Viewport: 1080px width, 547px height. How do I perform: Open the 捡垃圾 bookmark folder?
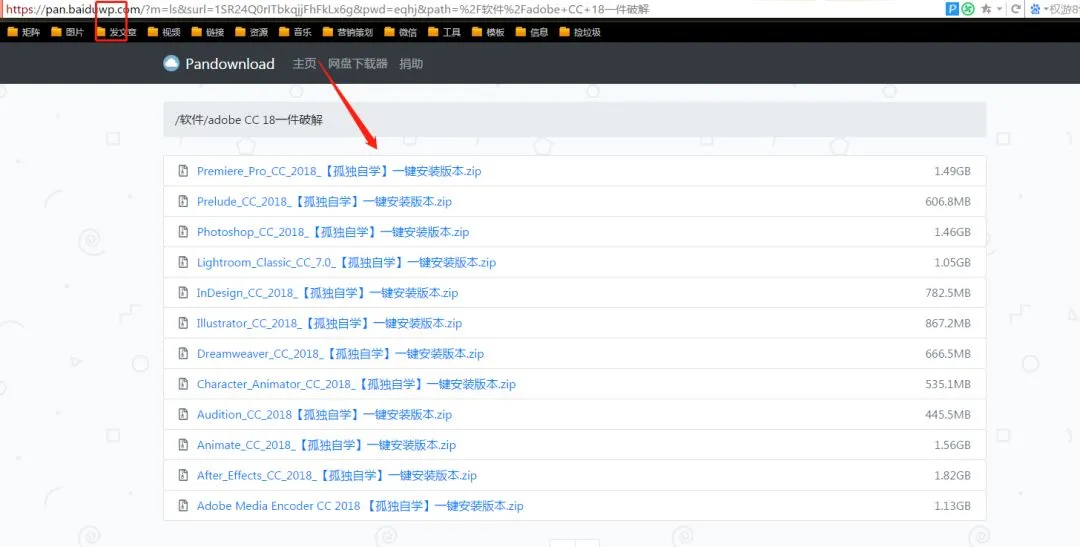click(580, 32)
